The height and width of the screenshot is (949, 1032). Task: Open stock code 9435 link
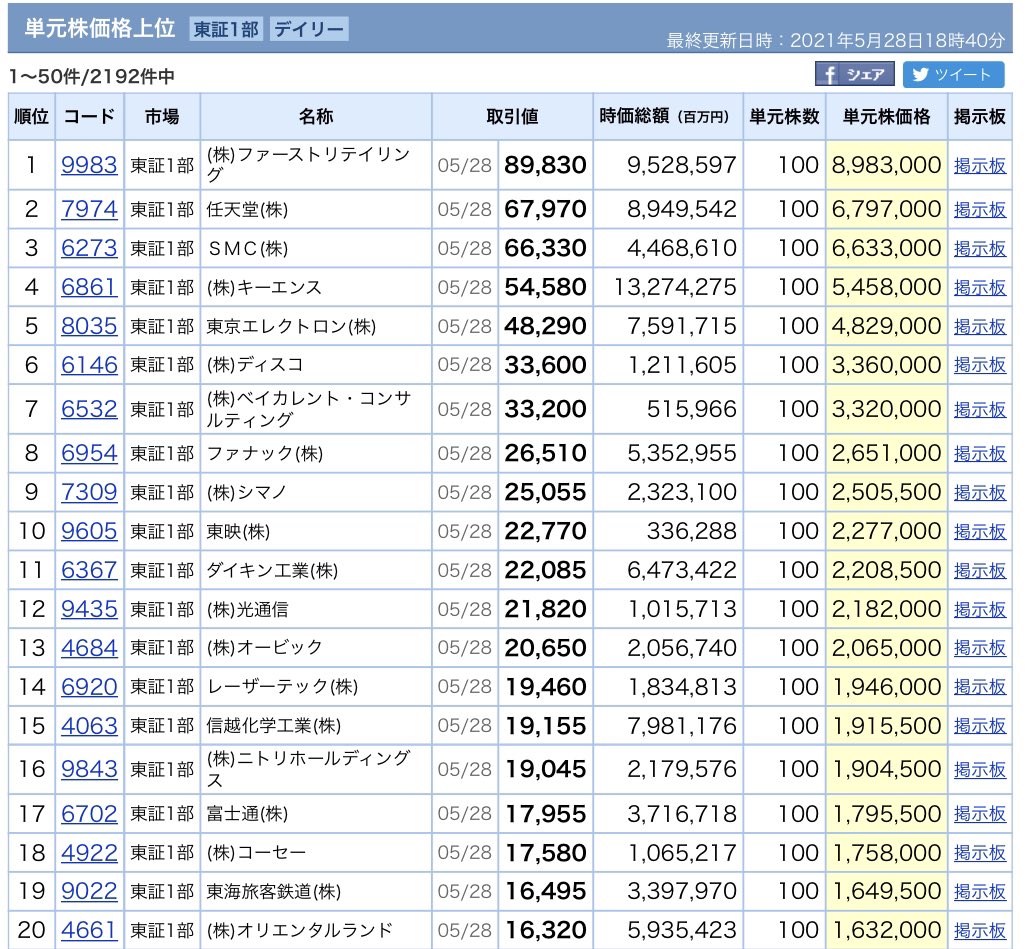click(89, 609)
